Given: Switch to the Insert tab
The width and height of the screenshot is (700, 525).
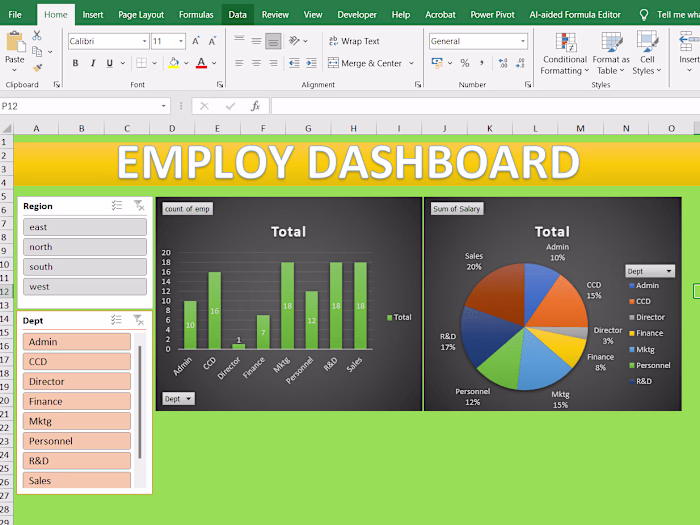Looking at the screenshot, I should [93, 15].
